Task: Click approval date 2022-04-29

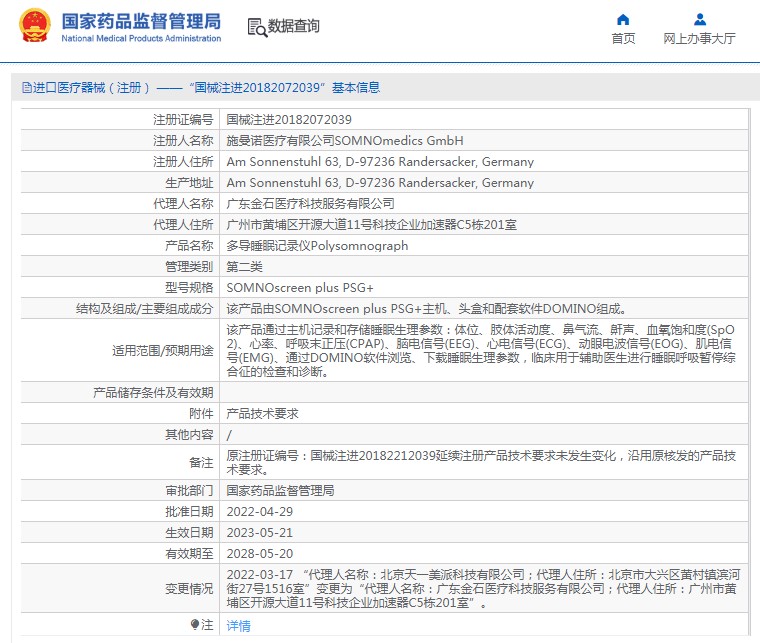Action: coord(260,512)
